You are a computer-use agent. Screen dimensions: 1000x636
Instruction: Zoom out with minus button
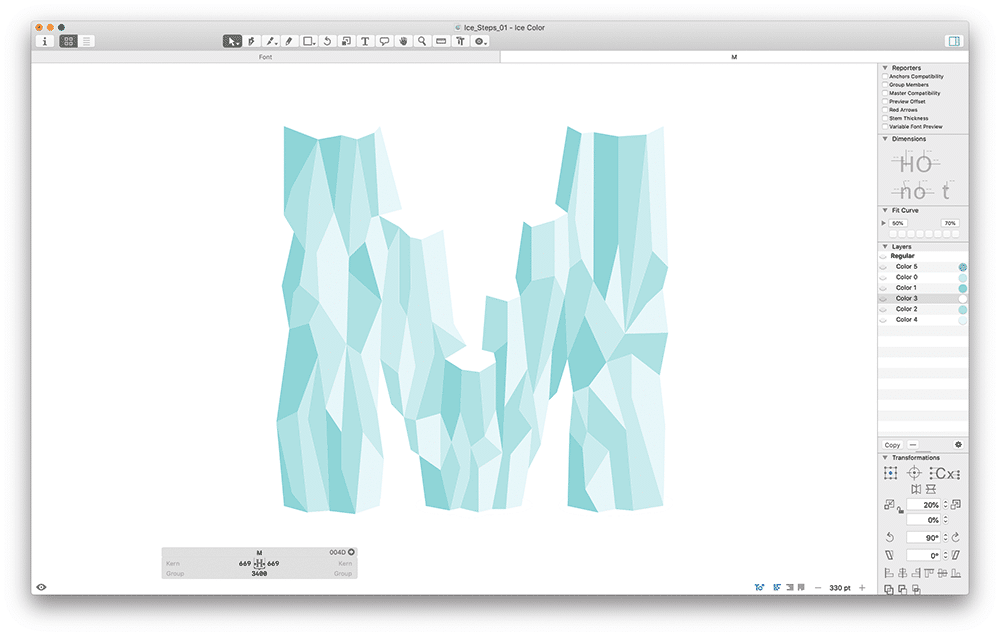click(818, 588)
